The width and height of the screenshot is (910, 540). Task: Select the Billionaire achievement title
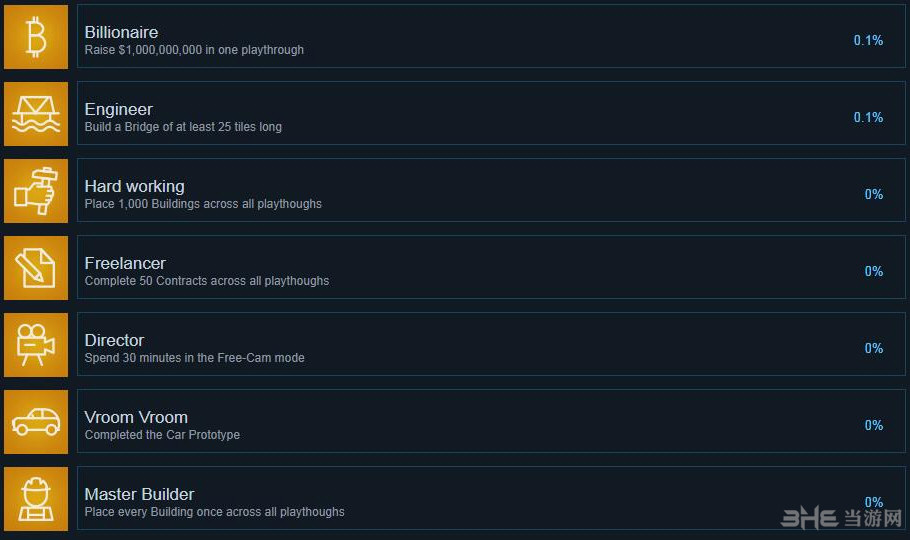click(x=121, y=33)
